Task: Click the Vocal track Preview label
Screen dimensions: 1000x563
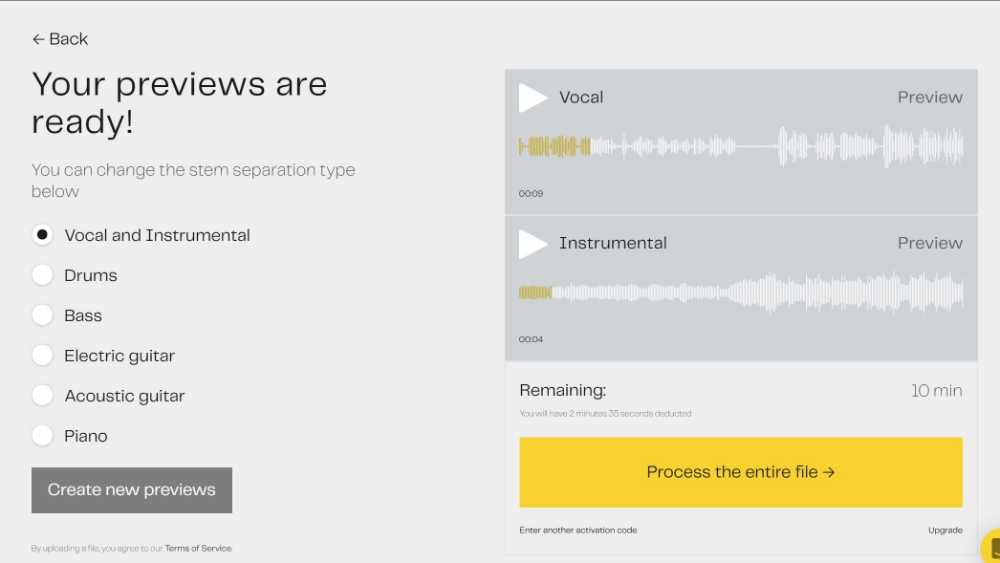Action: (930, 98)
